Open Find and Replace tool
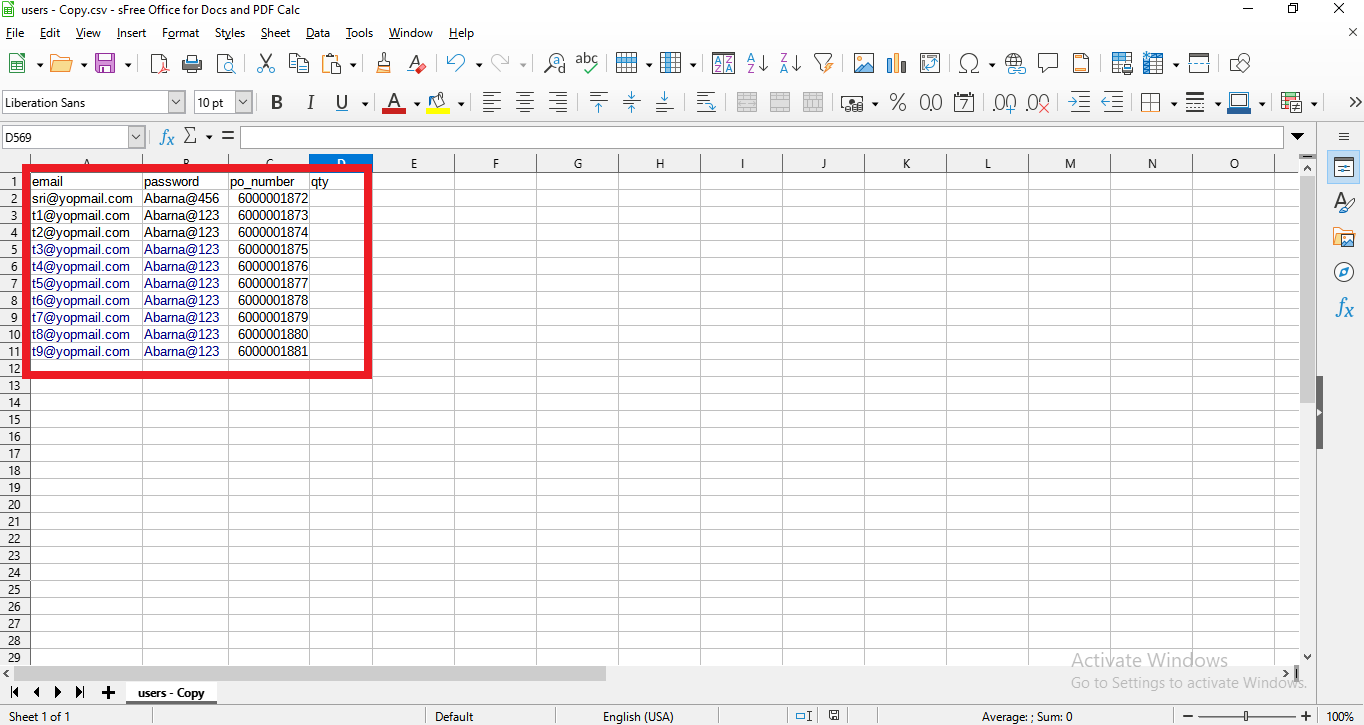 [x=554, y=64]
